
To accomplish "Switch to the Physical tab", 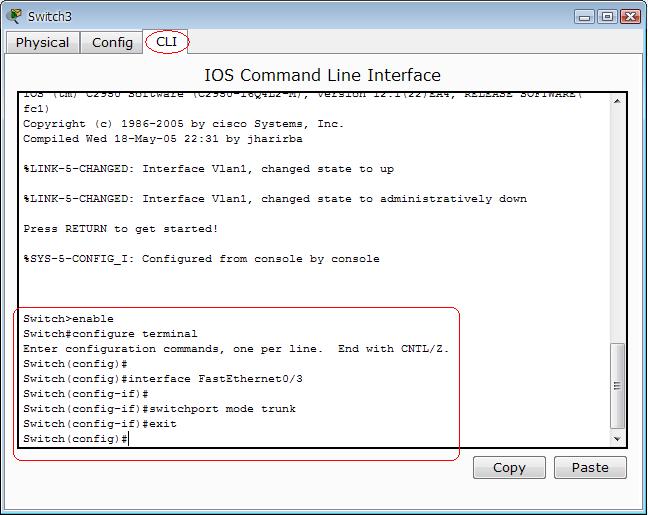I will (x=43, y=43).
